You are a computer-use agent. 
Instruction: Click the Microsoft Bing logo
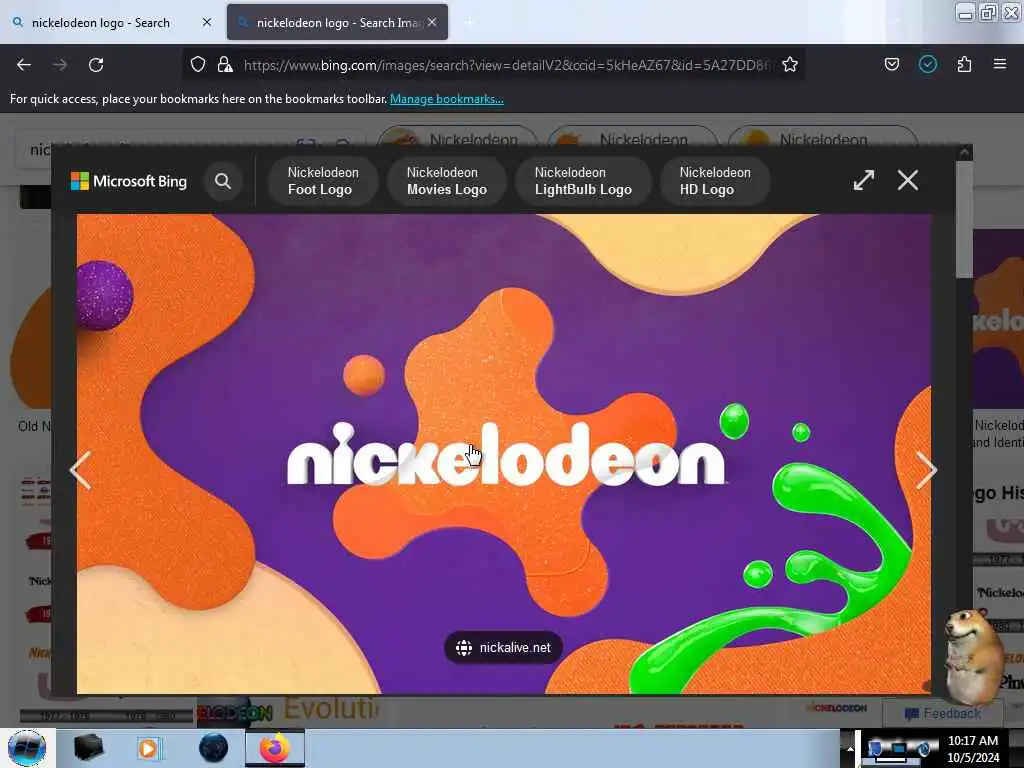pyautogui.click(x=129, y=181)
